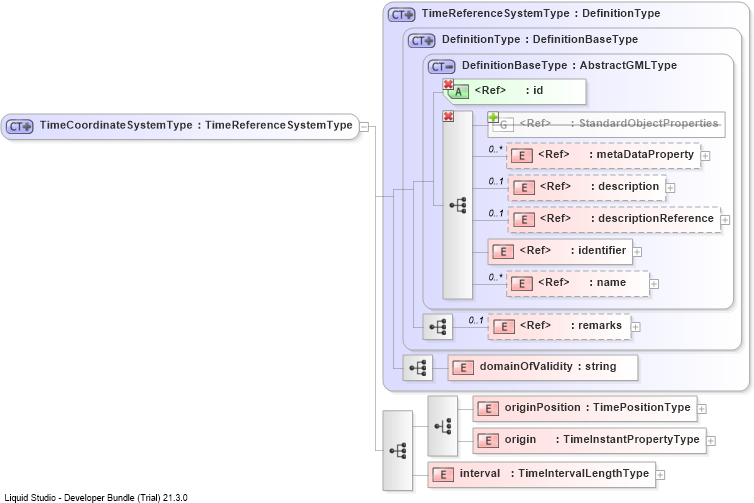
Task: Select the ': StandardObjectProperties' struck-through label
Action: coord(644,123)
